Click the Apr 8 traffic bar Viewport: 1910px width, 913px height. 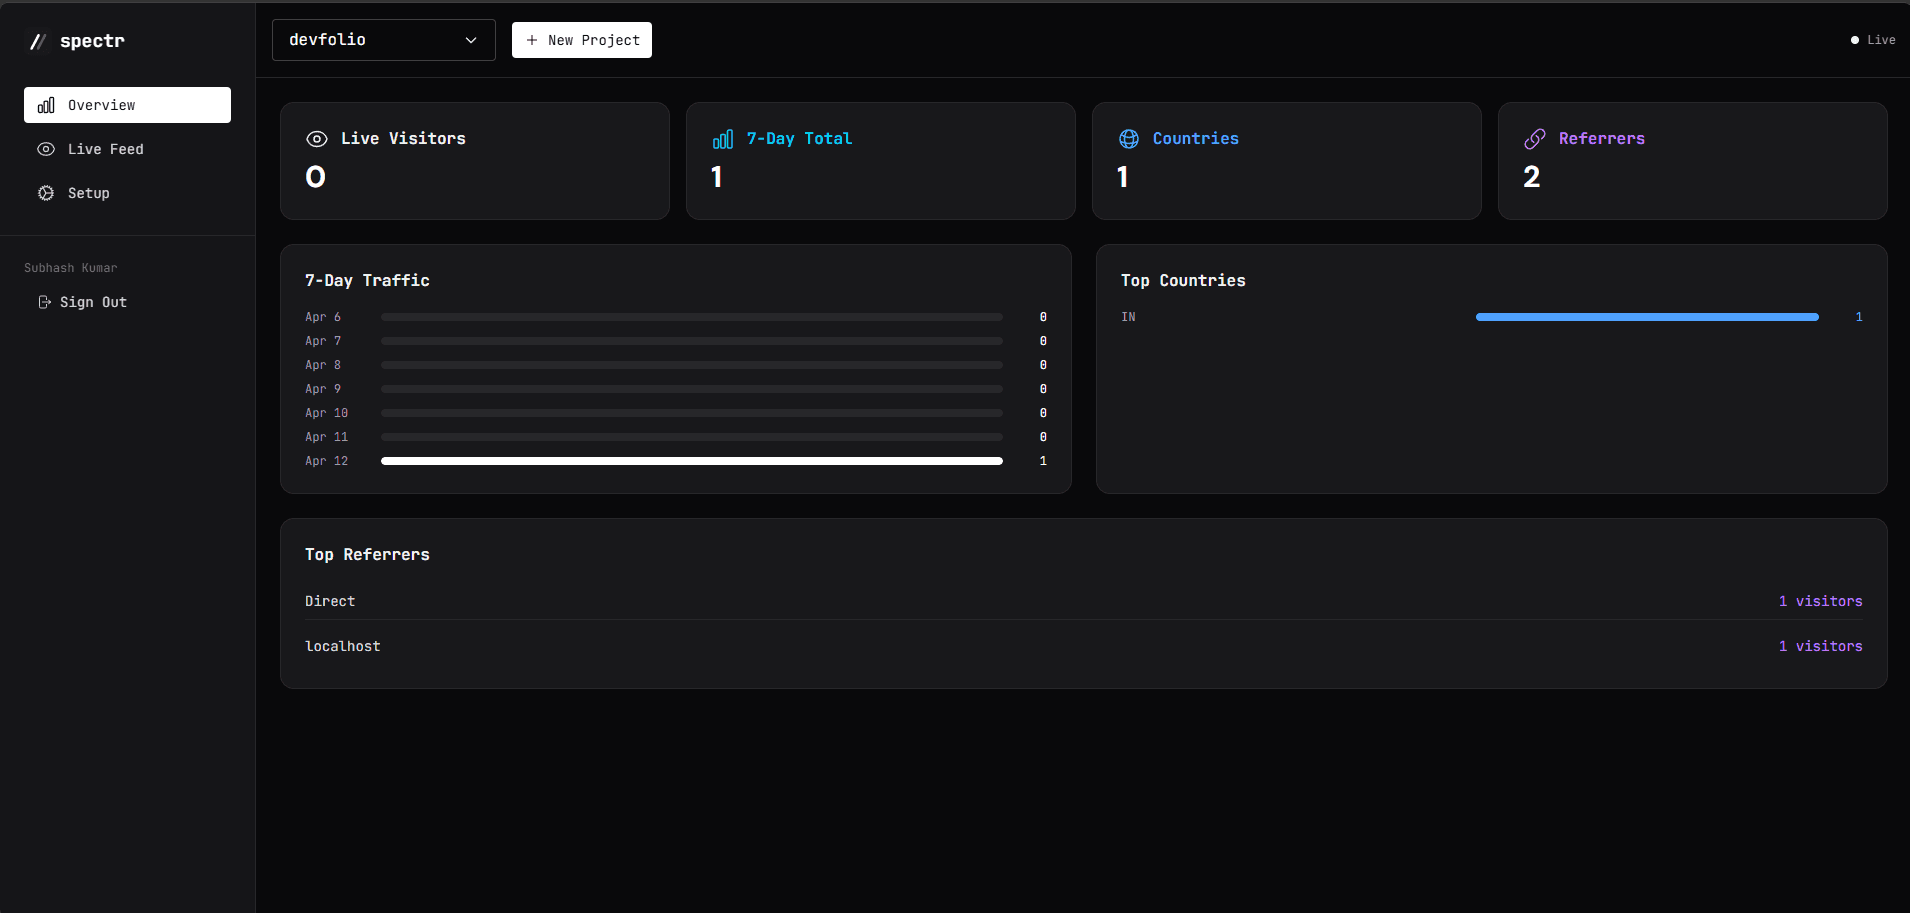tap(692, 365)
